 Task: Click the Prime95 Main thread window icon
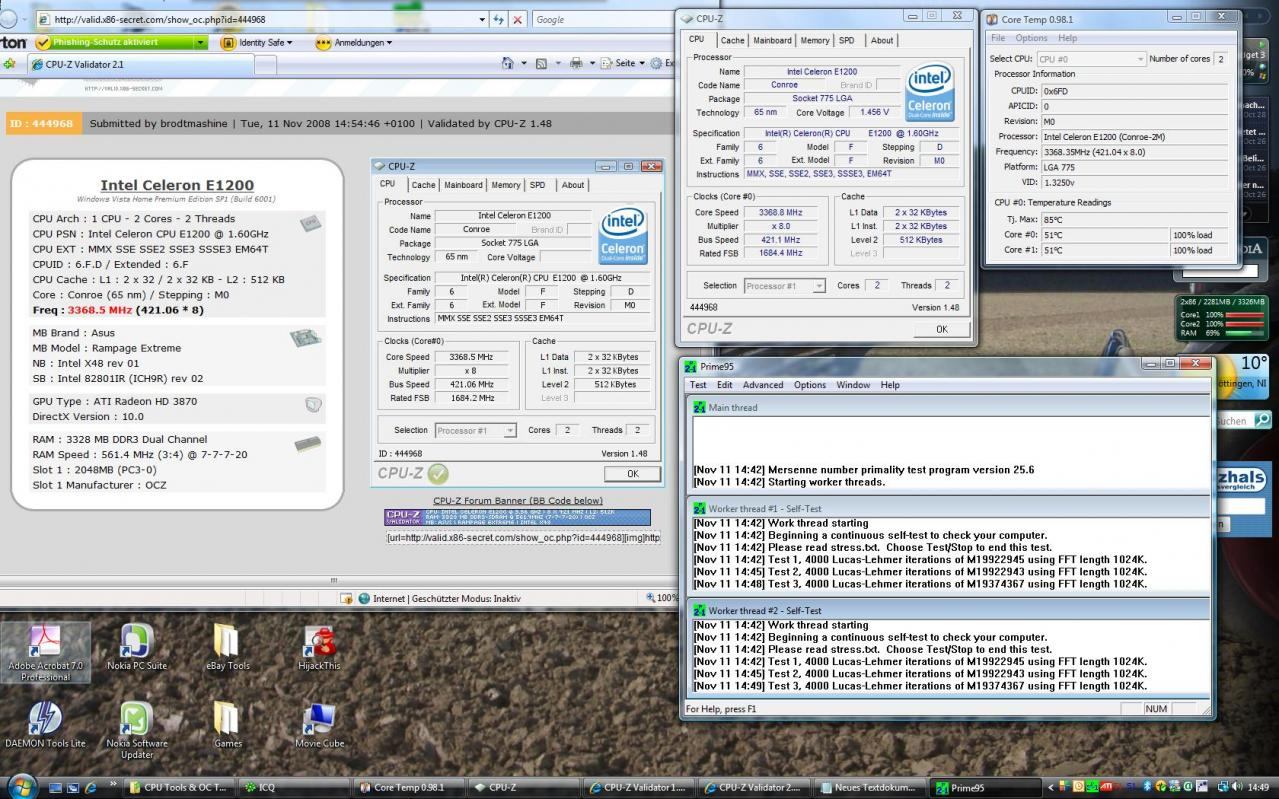(700, 407)
